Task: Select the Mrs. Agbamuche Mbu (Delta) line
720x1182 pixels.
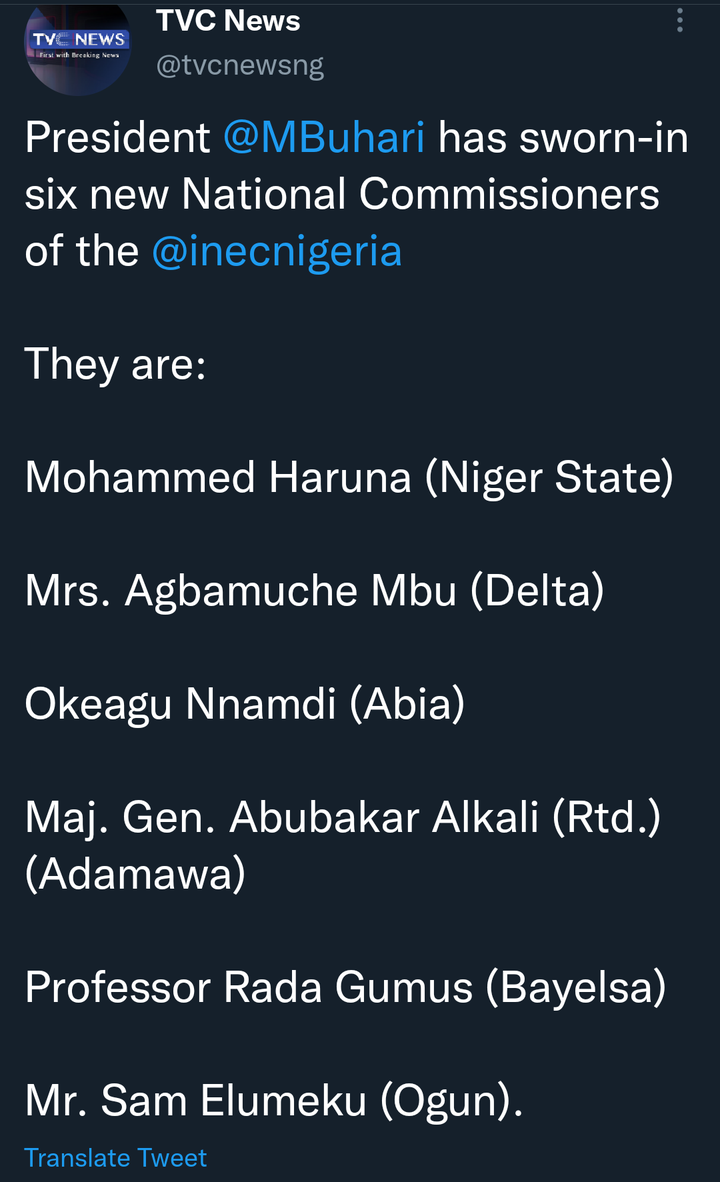Action: pos(314,591)
